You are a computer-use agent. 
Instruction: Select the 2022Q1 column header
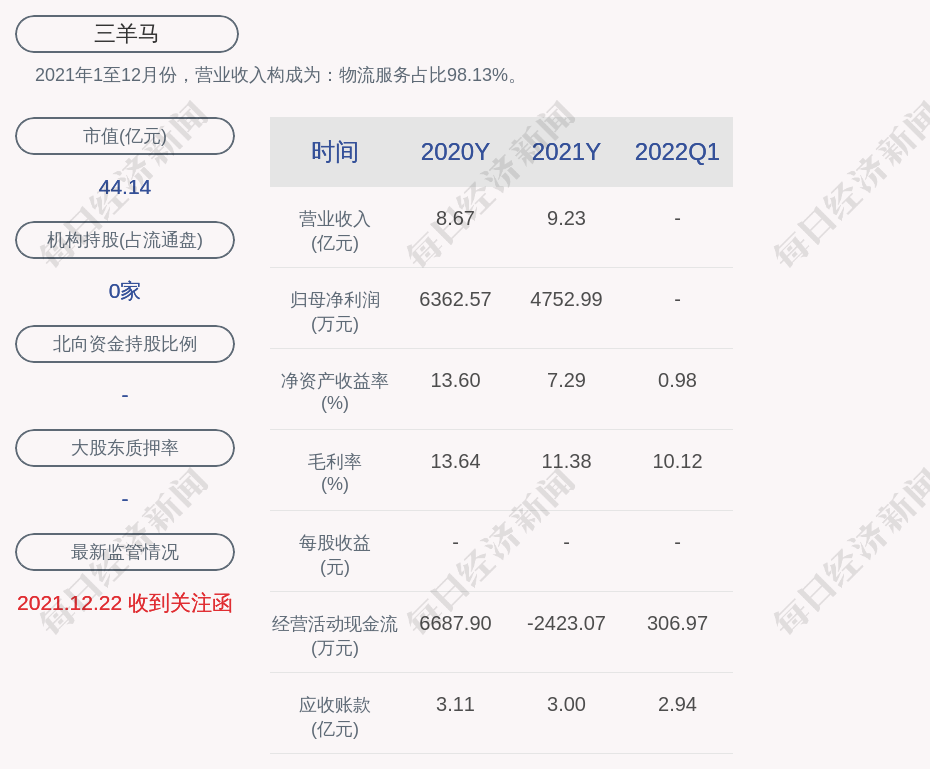coord(677,152)
